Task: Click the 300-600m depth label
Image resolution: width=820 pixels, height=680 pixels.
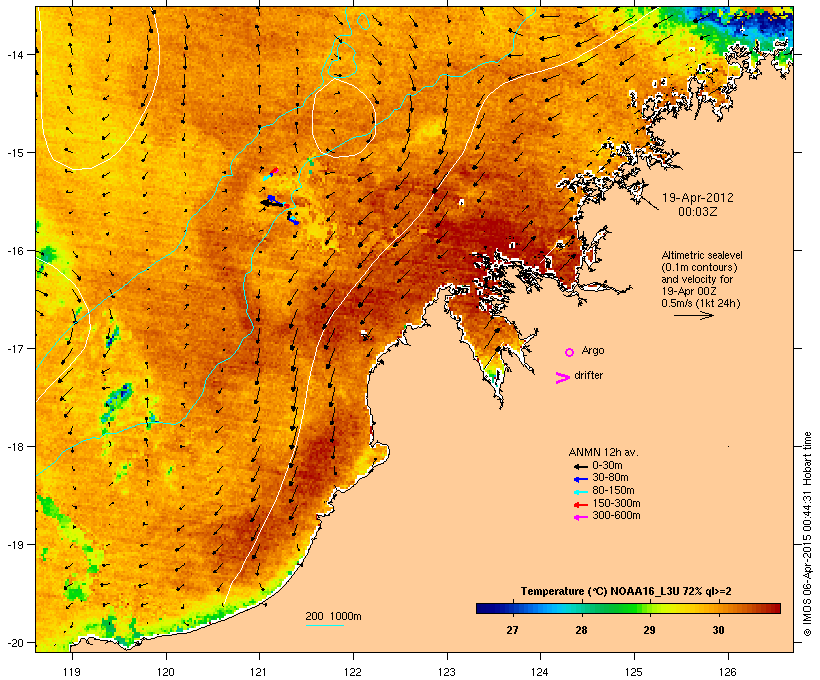Action: [616, 516]
